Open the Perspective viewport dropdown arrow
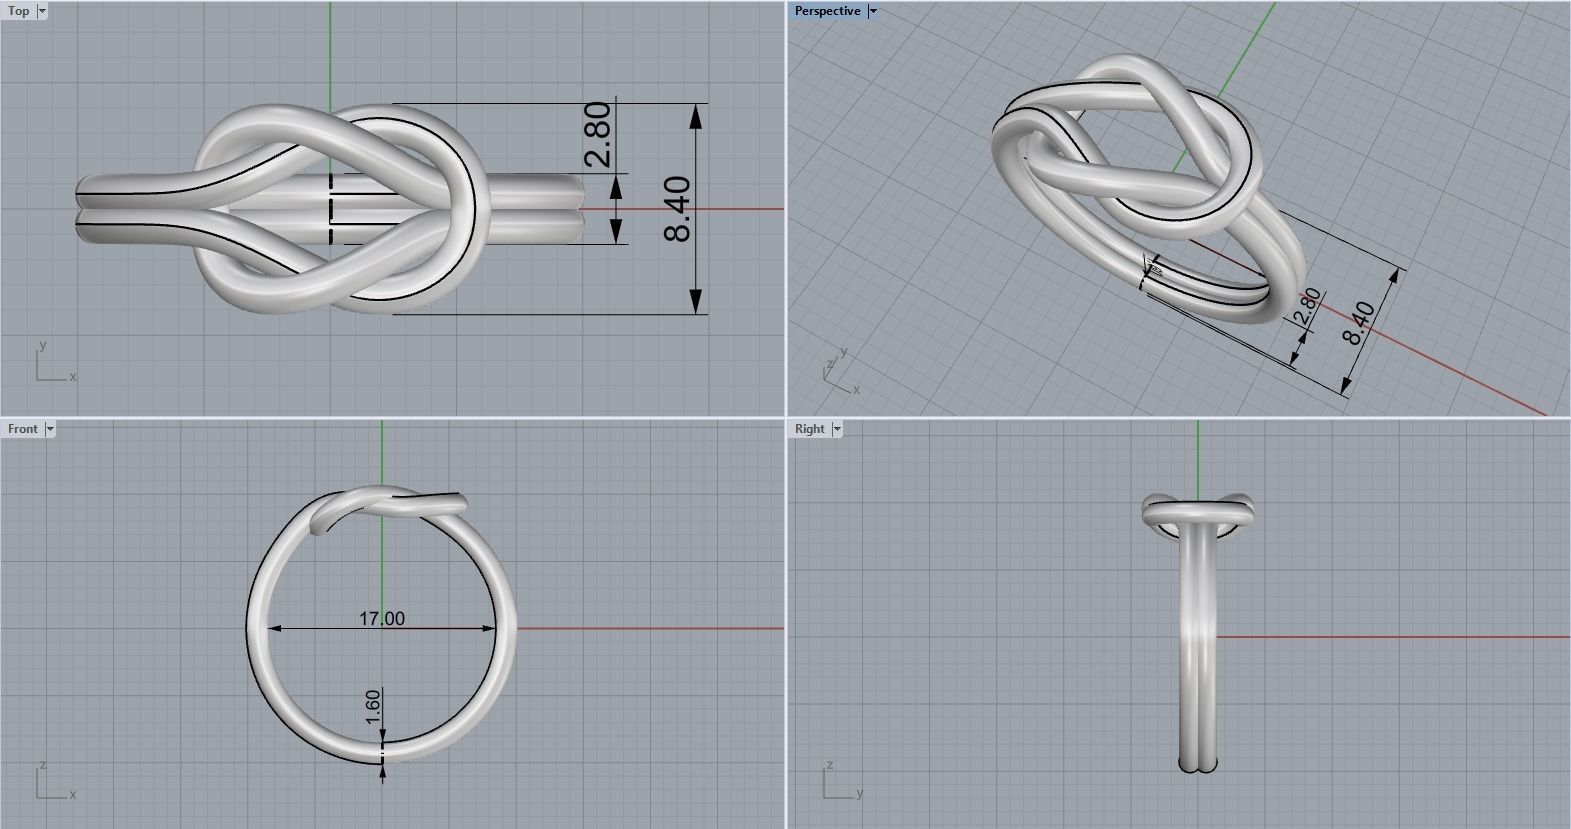Viewport: 1571px width, 829px height. click(872, 11)
